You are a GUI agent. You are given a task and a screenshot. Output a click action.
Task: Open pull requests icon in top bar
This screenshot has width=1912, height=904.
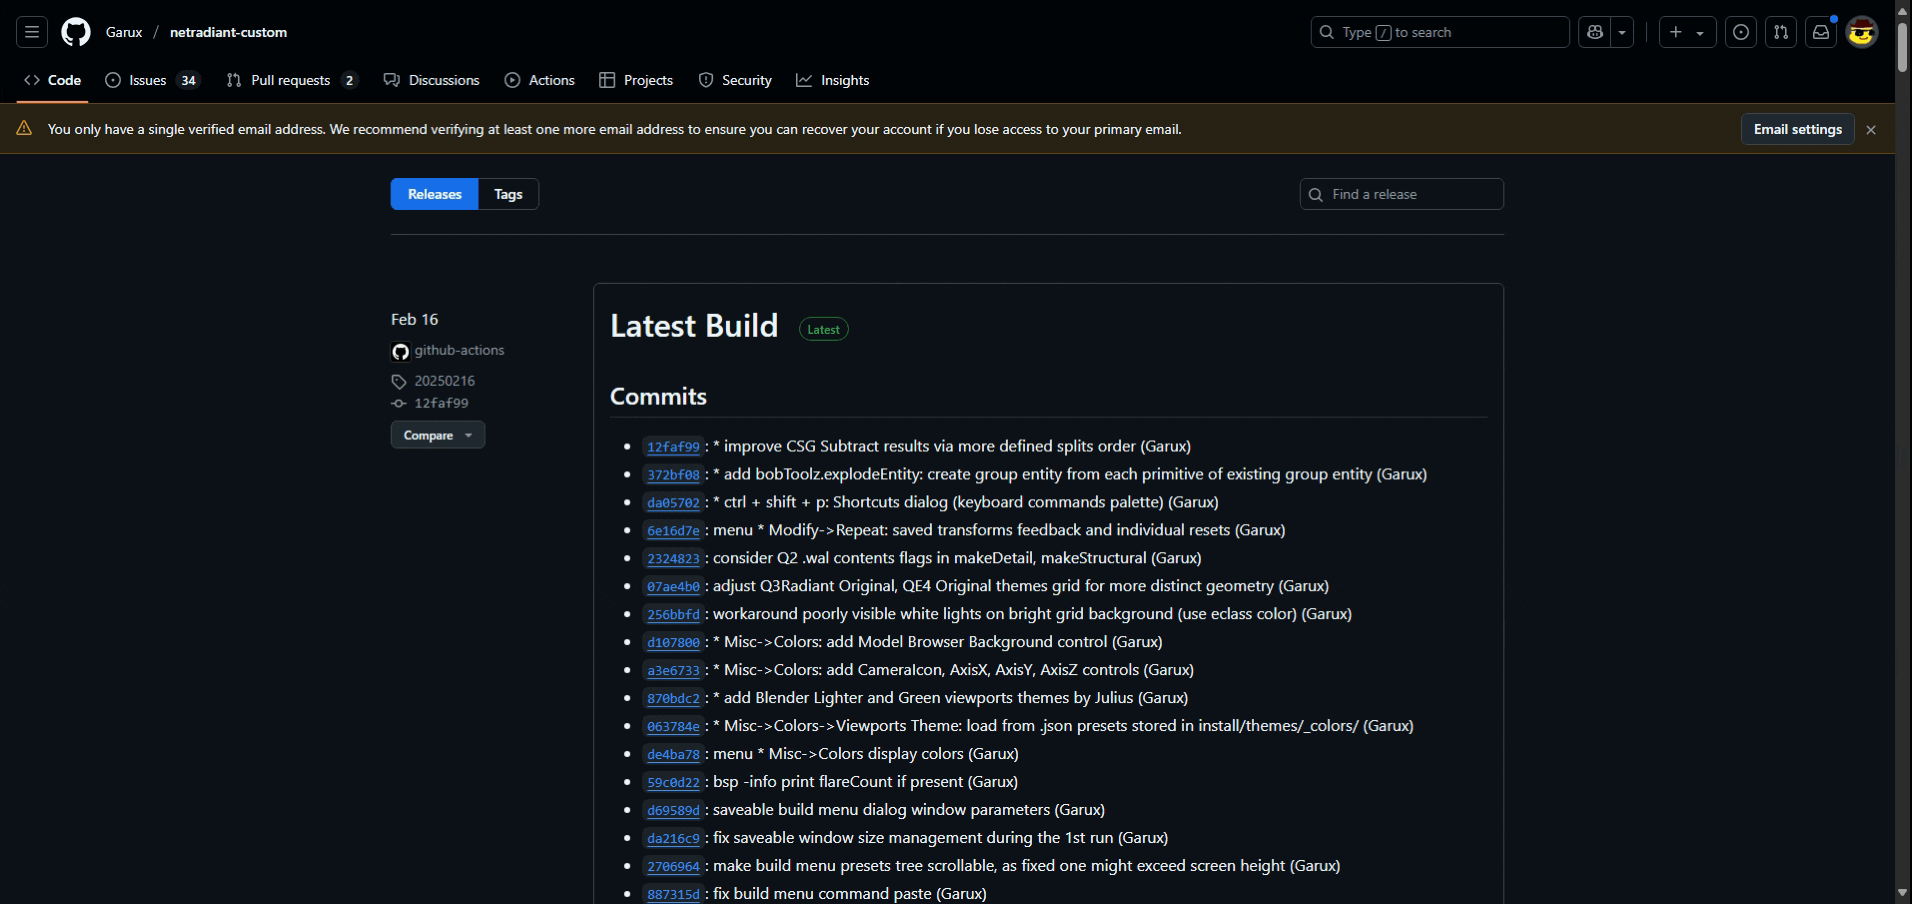[x=1781, y=32]
